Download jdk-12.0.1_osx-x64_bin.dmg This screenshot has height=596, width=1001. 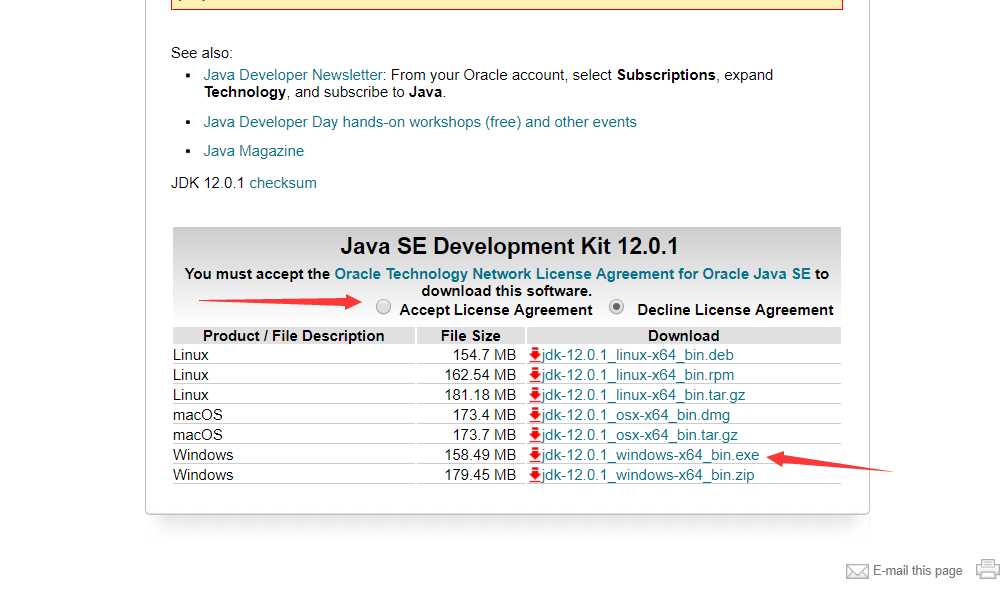[x=635, y=415]
